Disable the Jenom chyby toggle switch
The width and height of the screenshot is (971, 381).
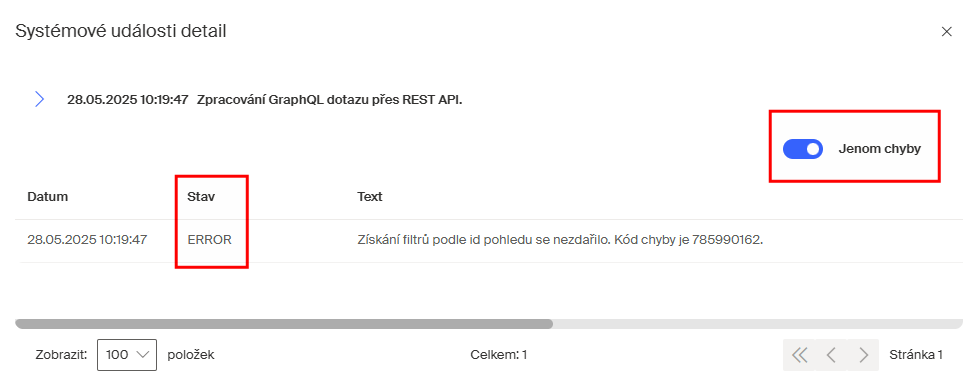coord(803,149)
